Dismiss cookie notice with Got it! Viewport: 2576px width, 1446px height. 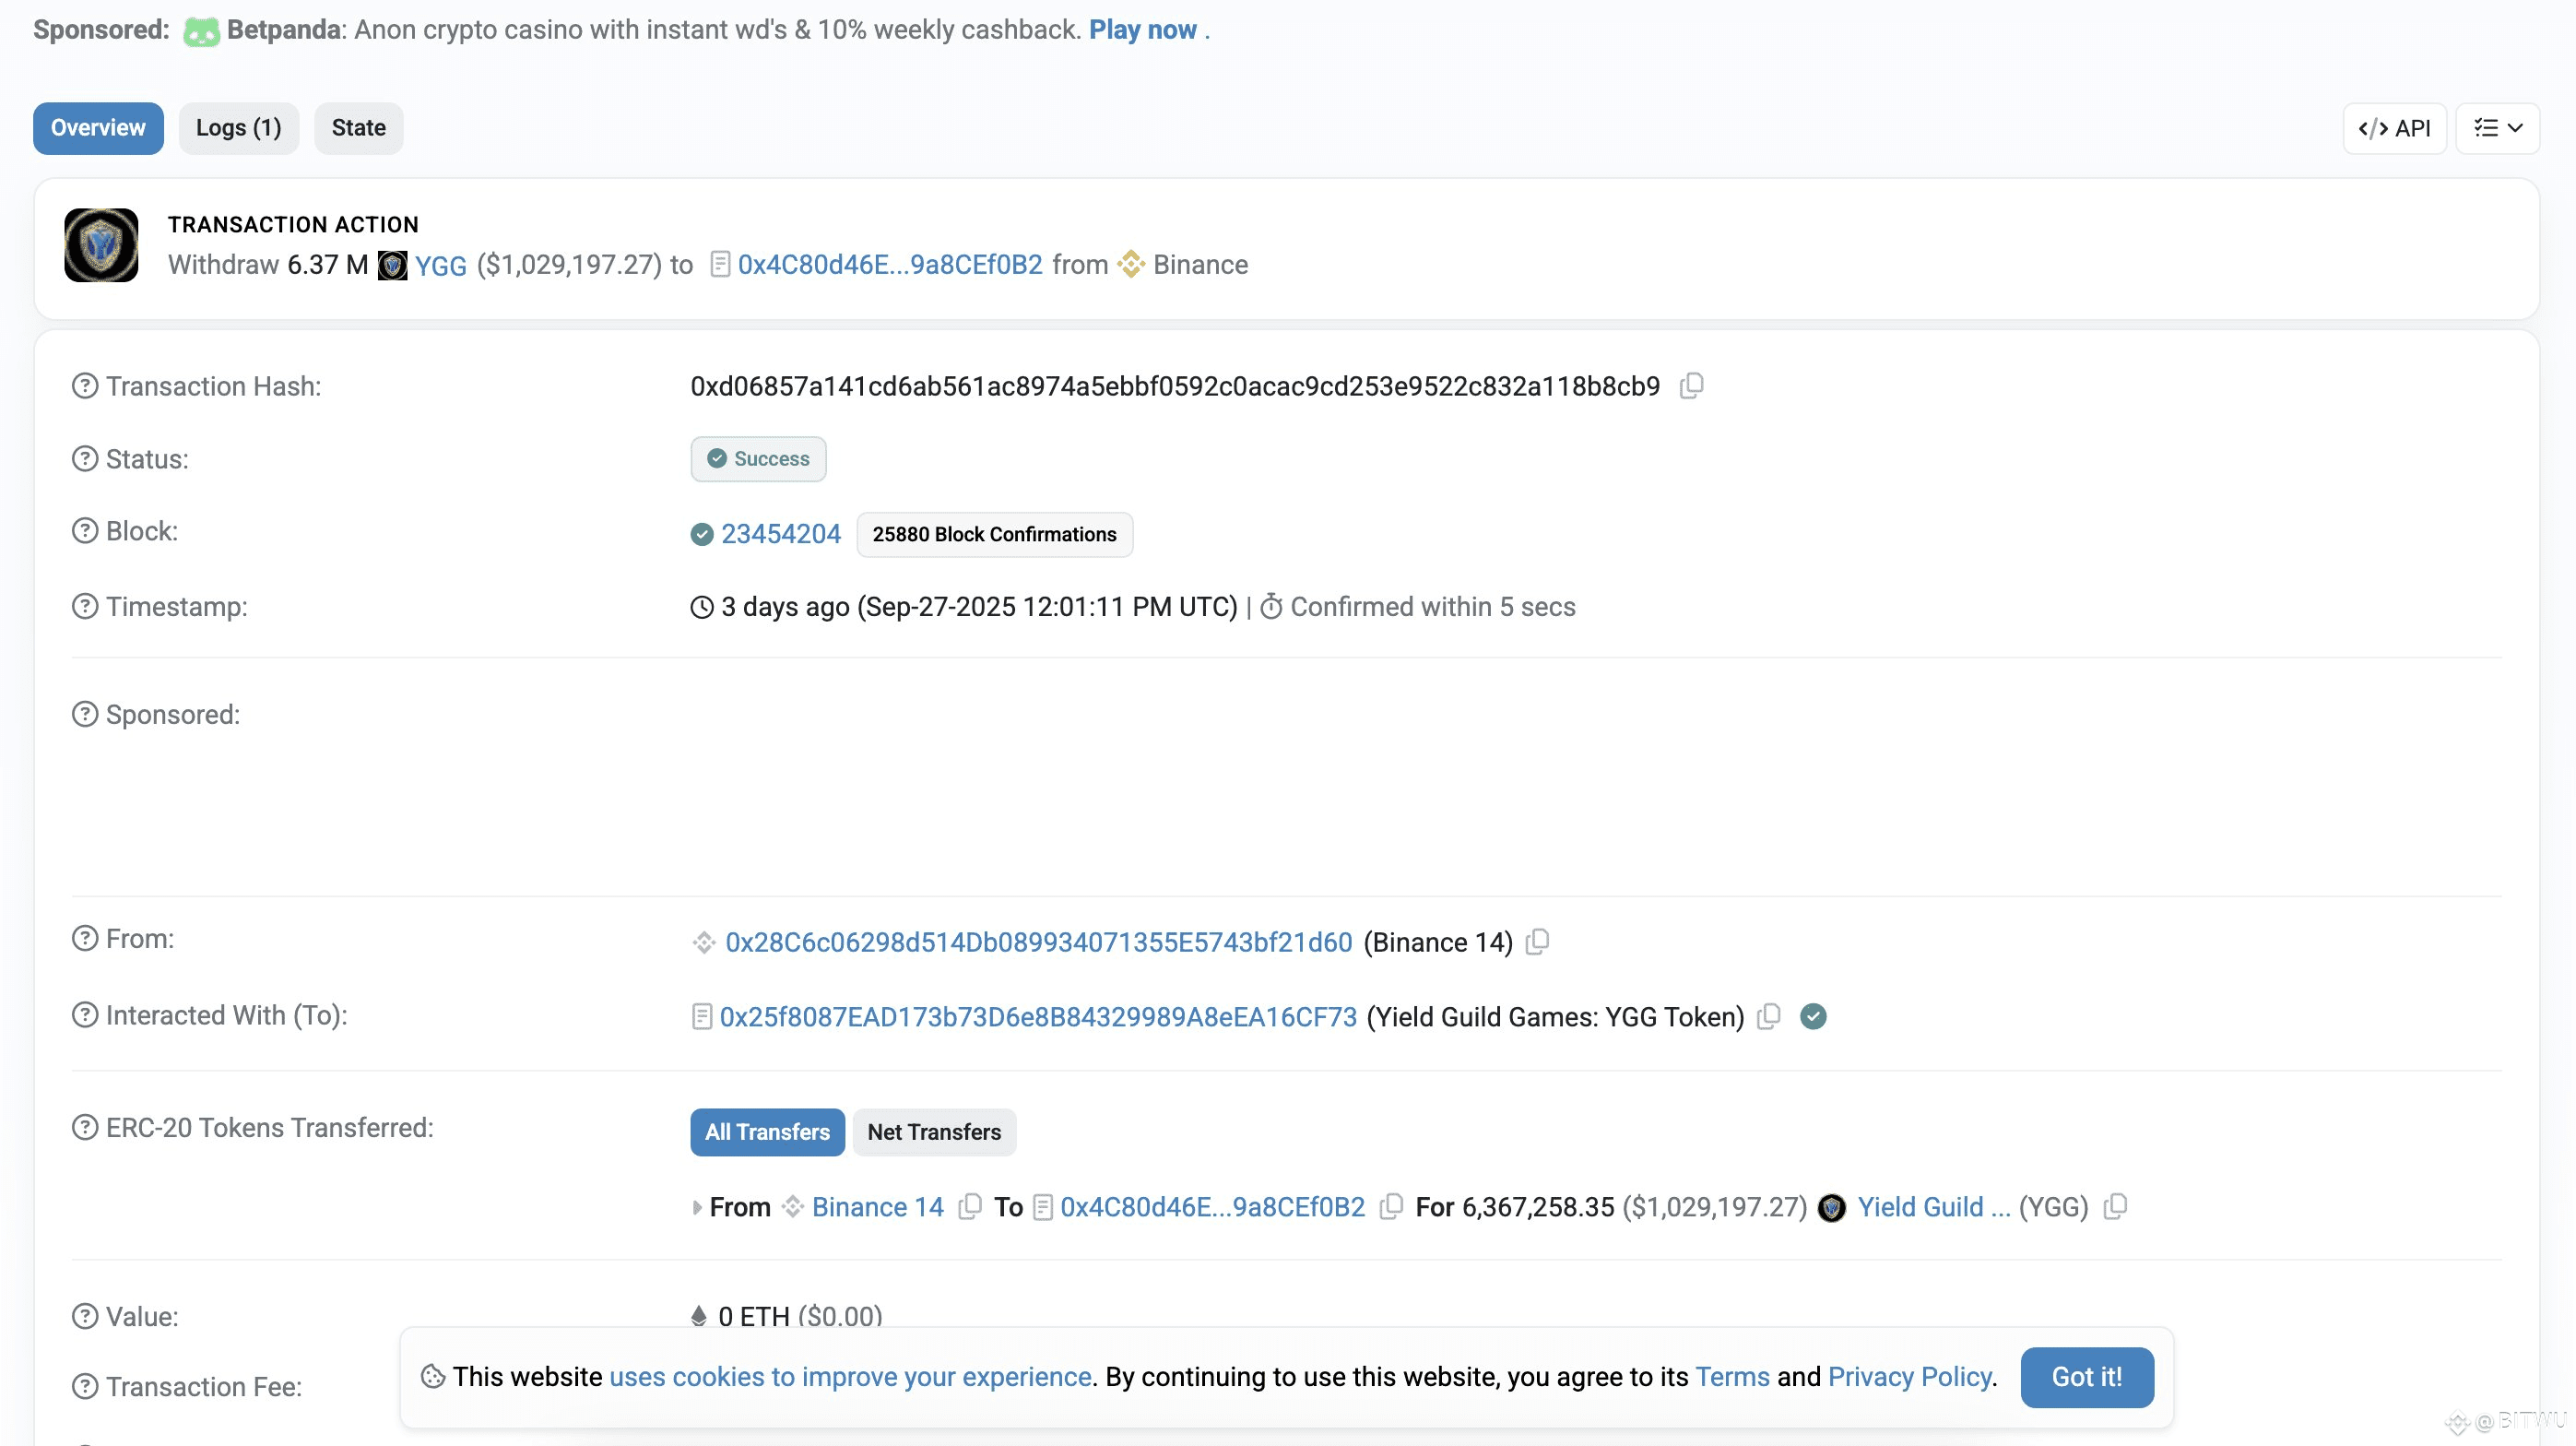pos(2086,1377)
